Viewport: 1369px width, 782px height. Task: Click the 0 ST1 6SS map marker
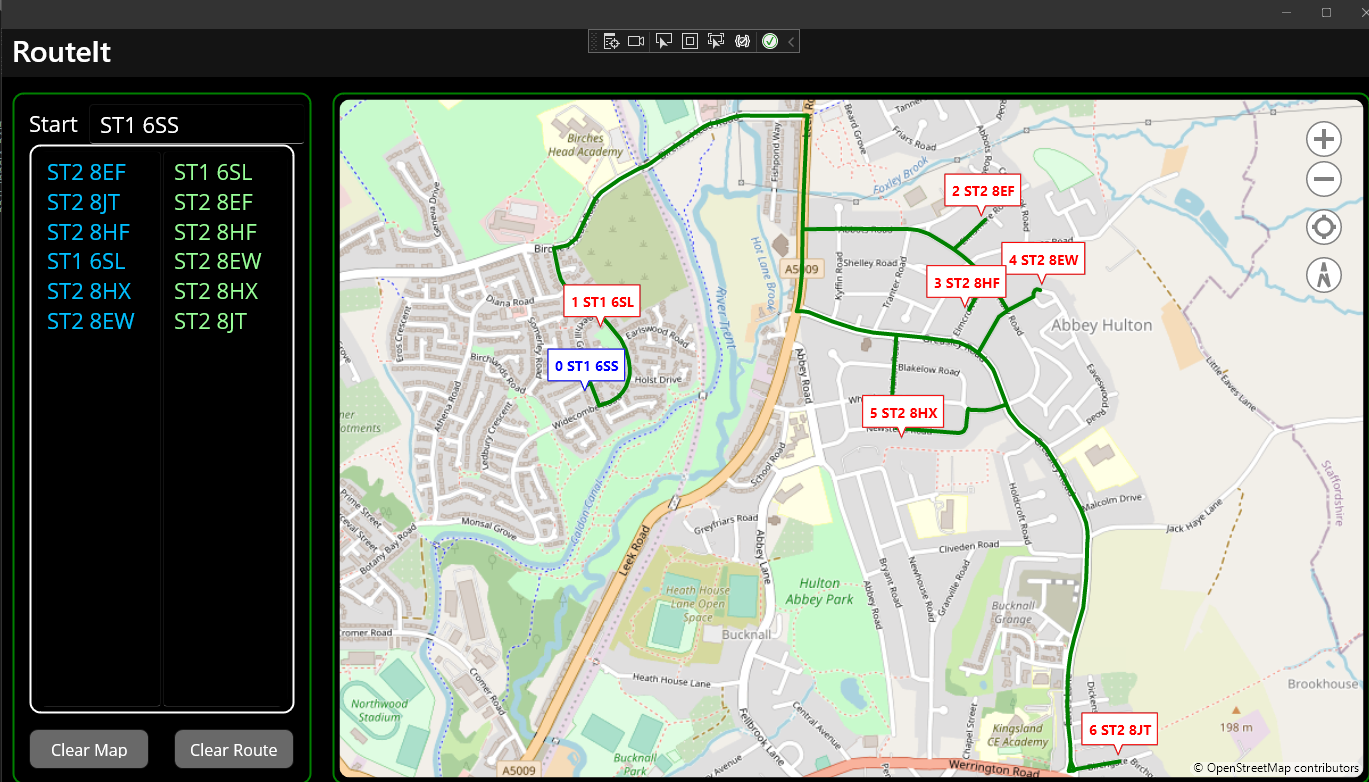(586, 366)
